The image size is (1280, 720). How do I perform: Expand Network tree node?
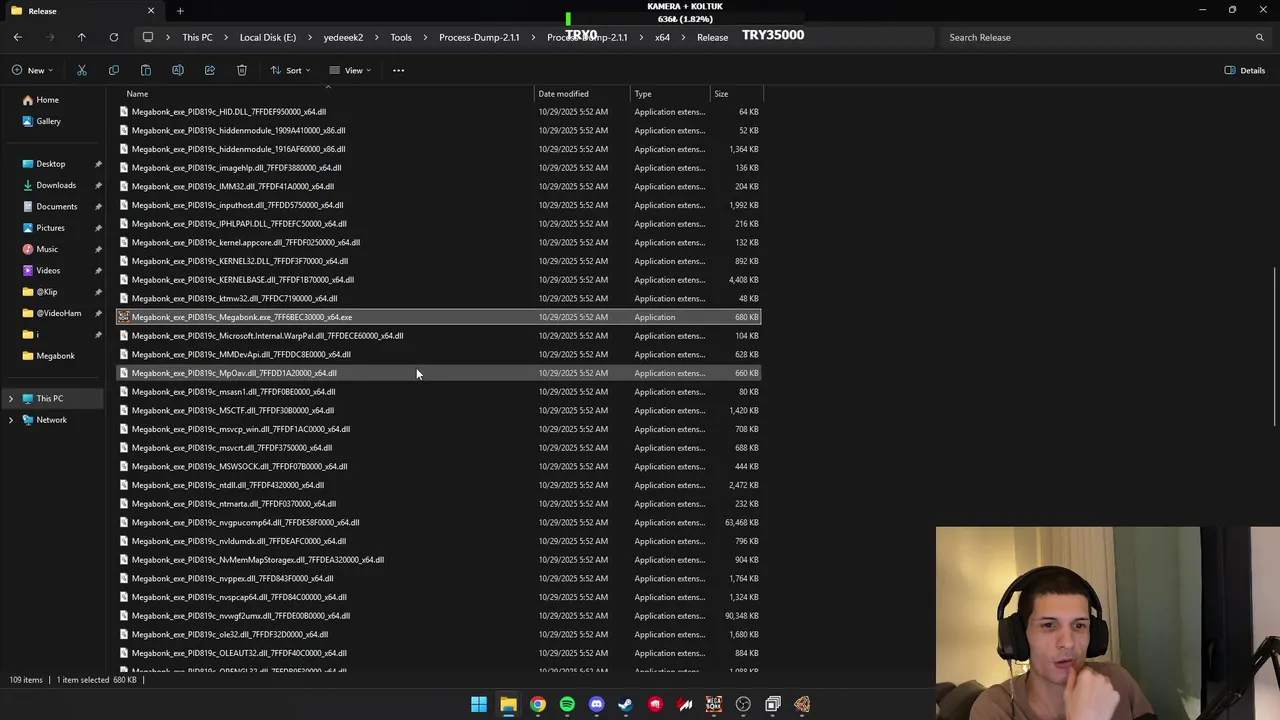tap(11, 420)
